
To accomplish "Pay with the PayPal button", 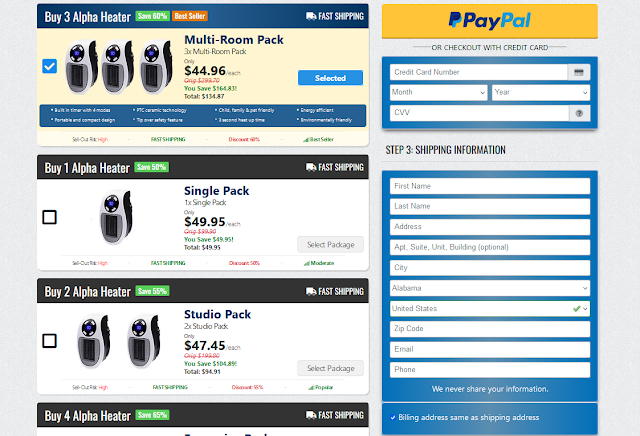I will 490,21.
